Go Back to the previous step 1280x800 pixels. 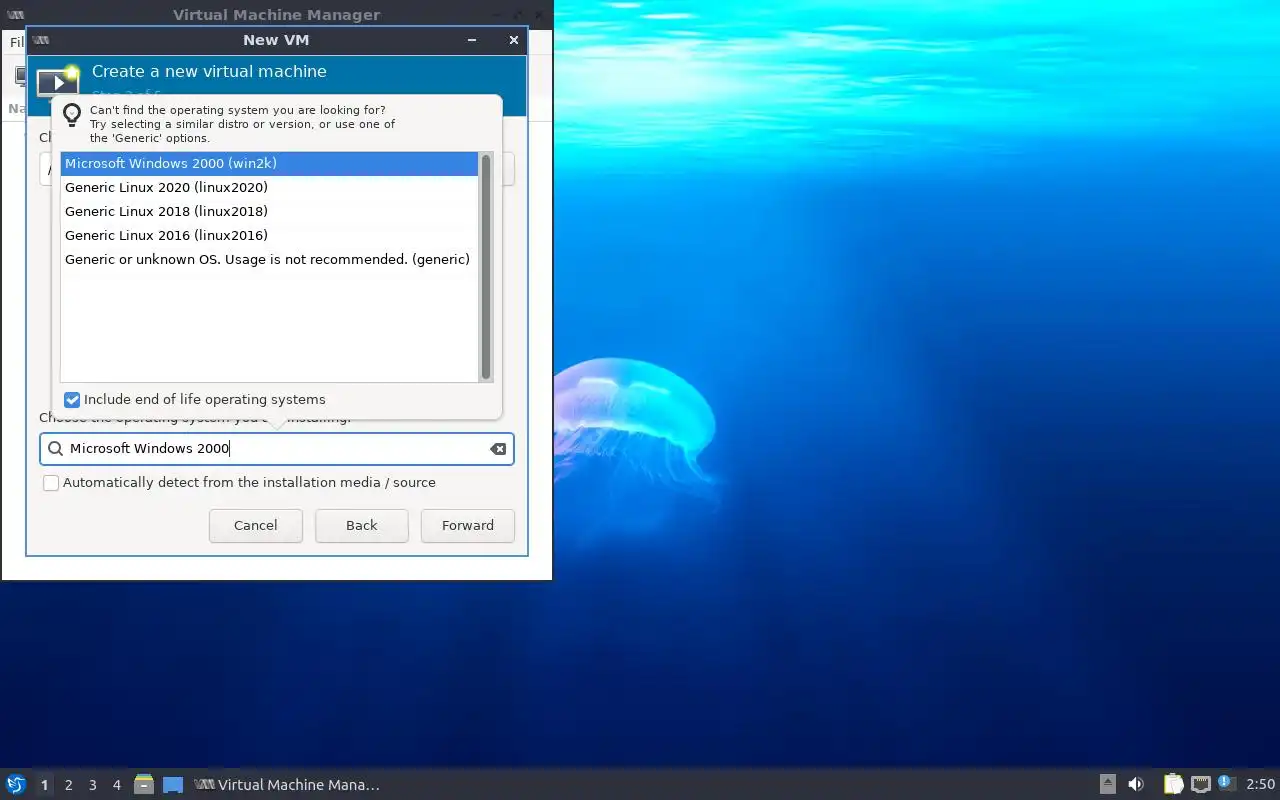point(361,526)
